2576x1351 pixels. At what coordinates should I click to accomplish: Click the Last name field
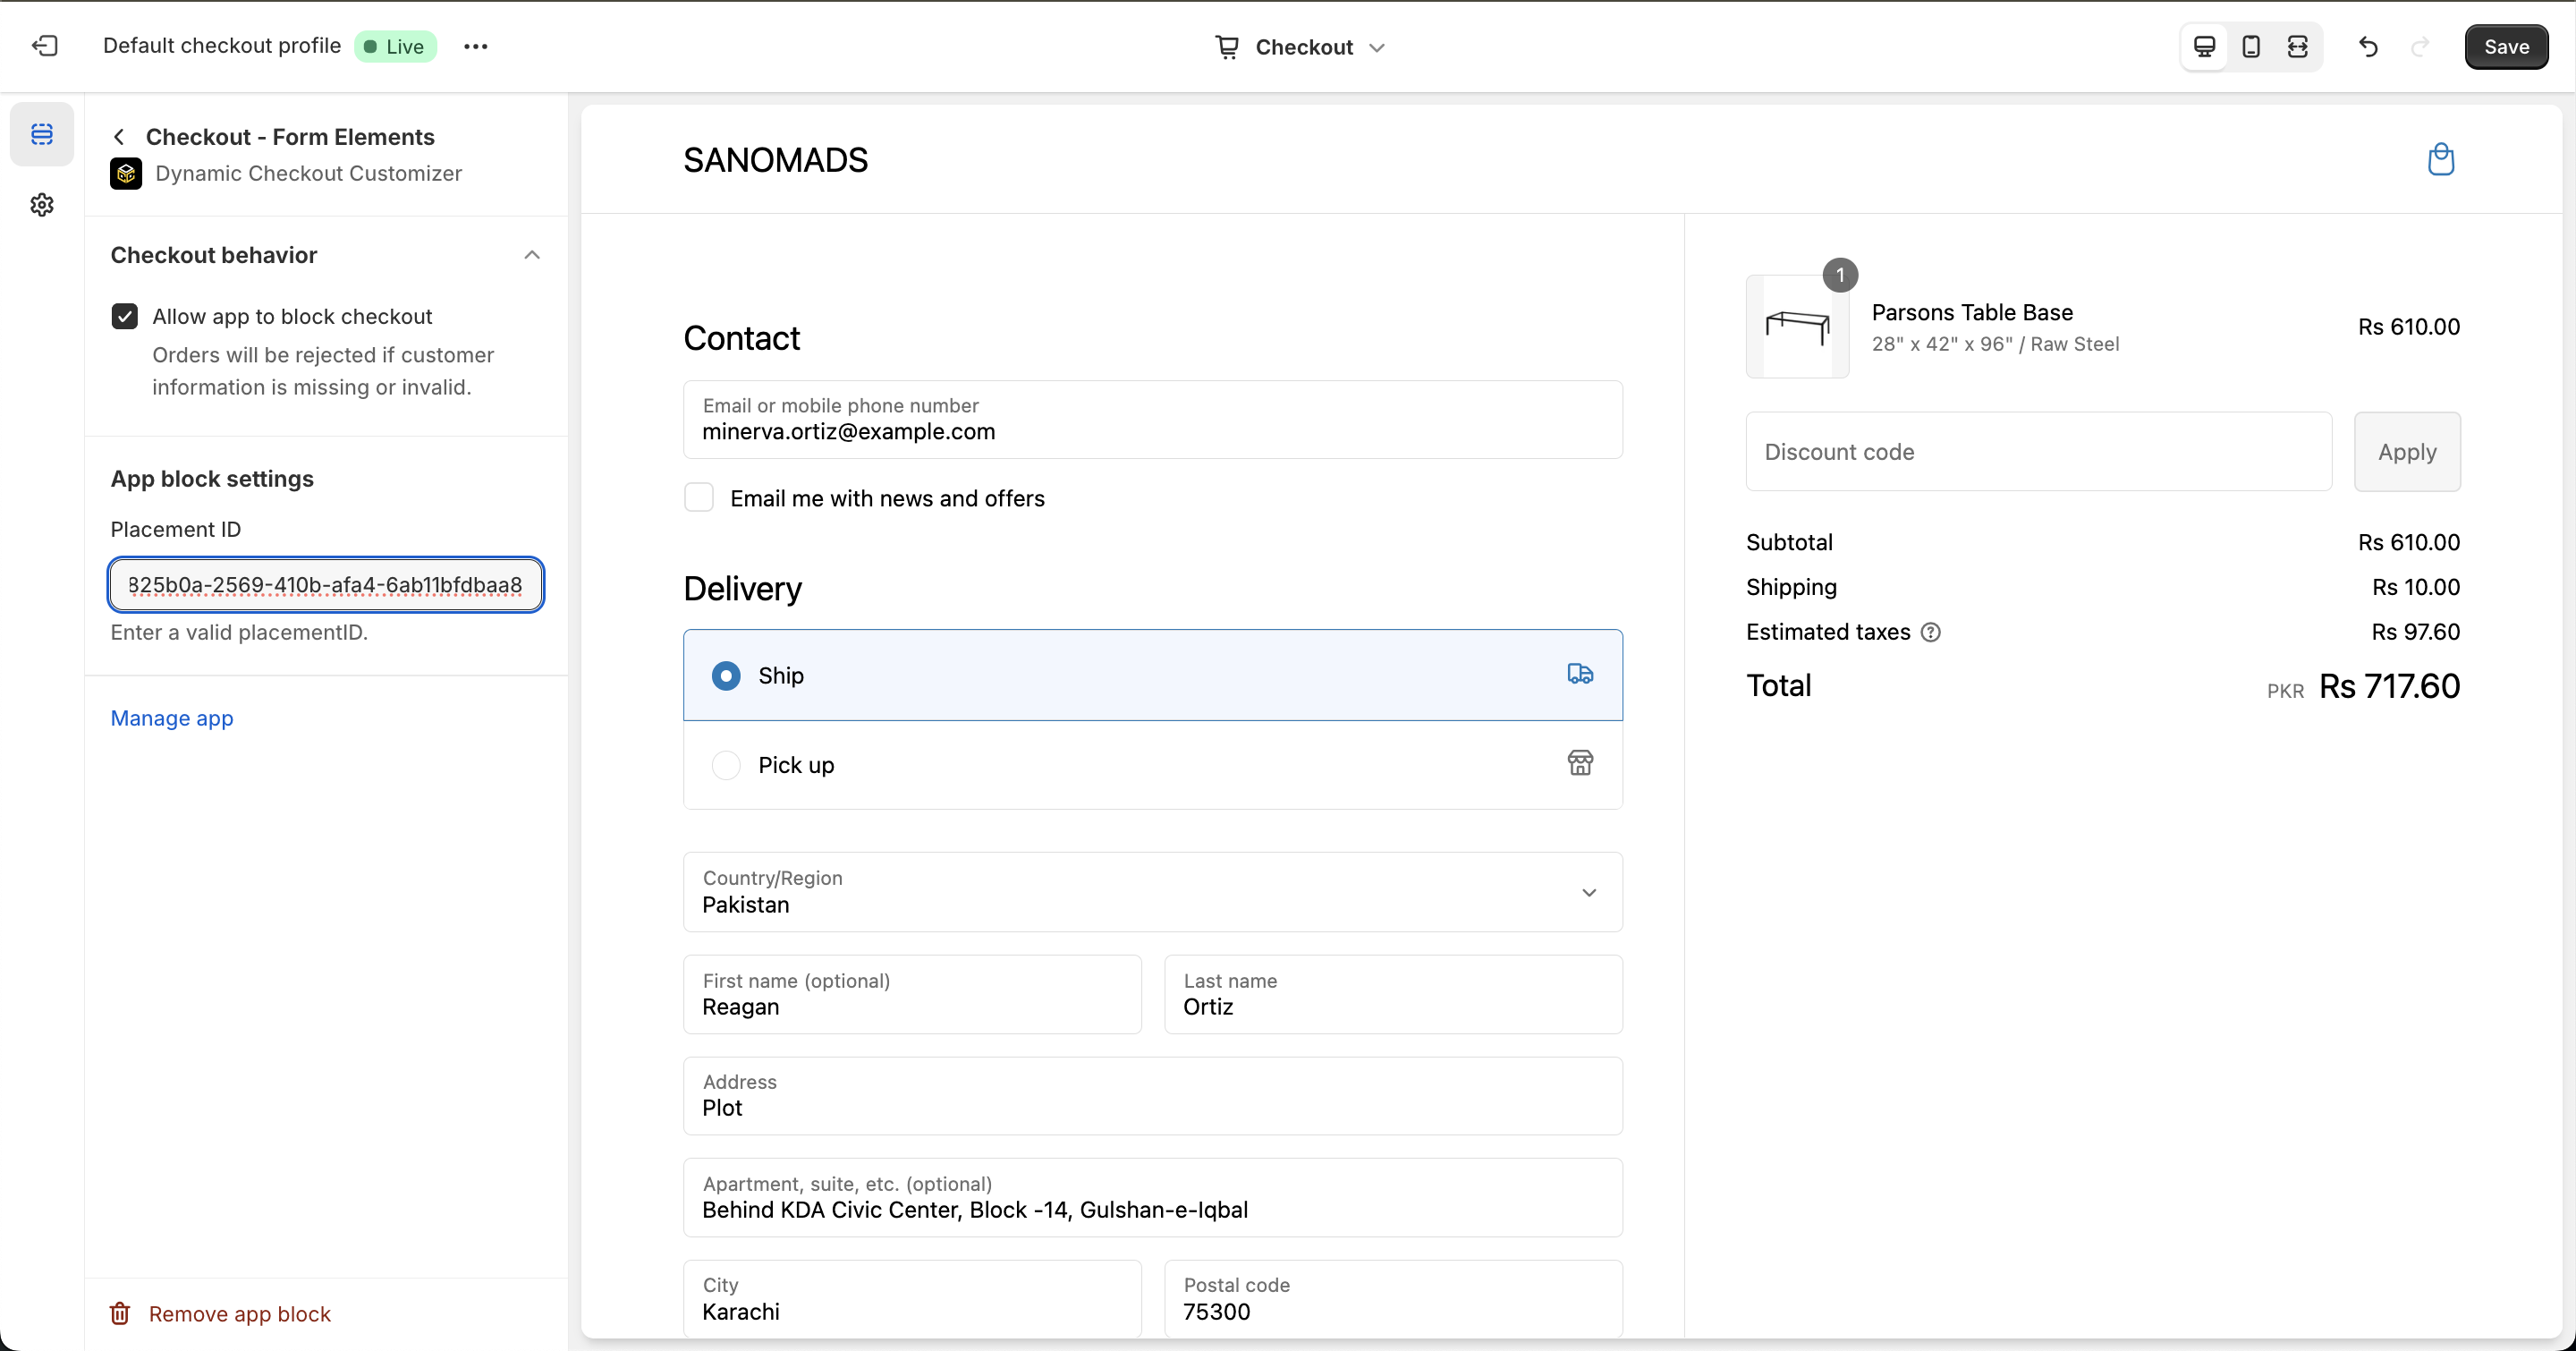[1394, 995]
